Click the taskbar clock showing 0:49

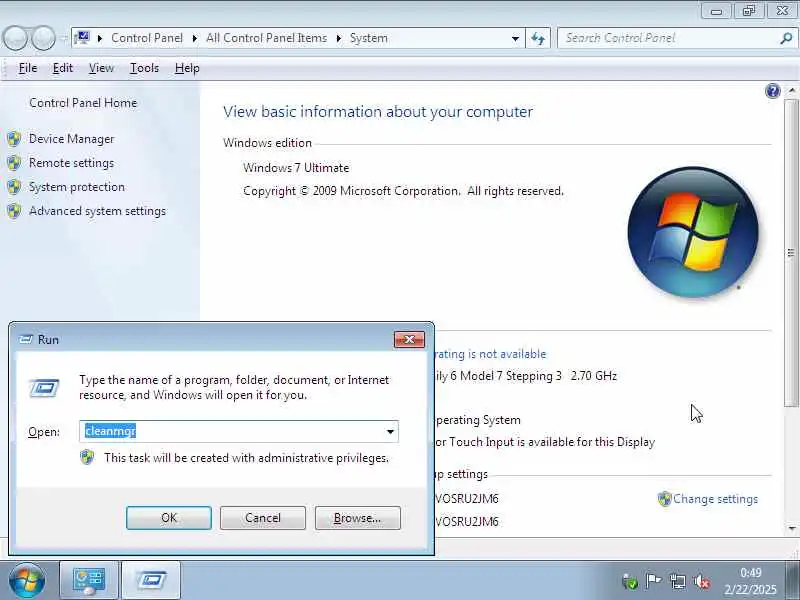point(751,572)
